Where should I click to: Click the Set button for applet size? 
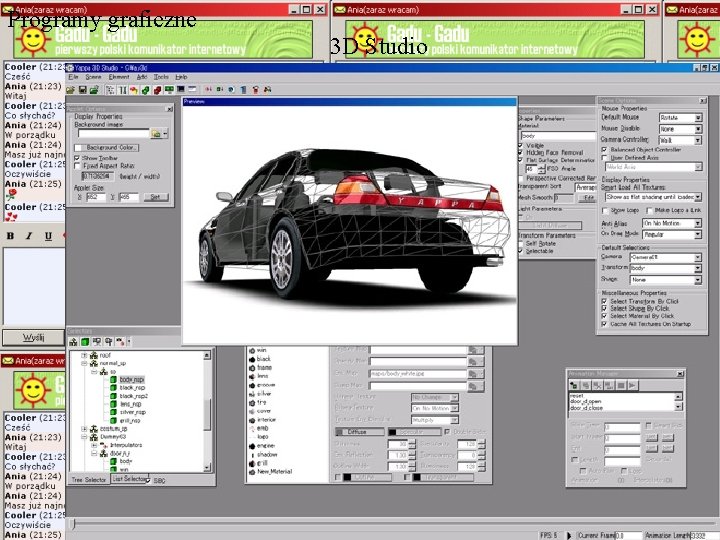tap(156, 197)
